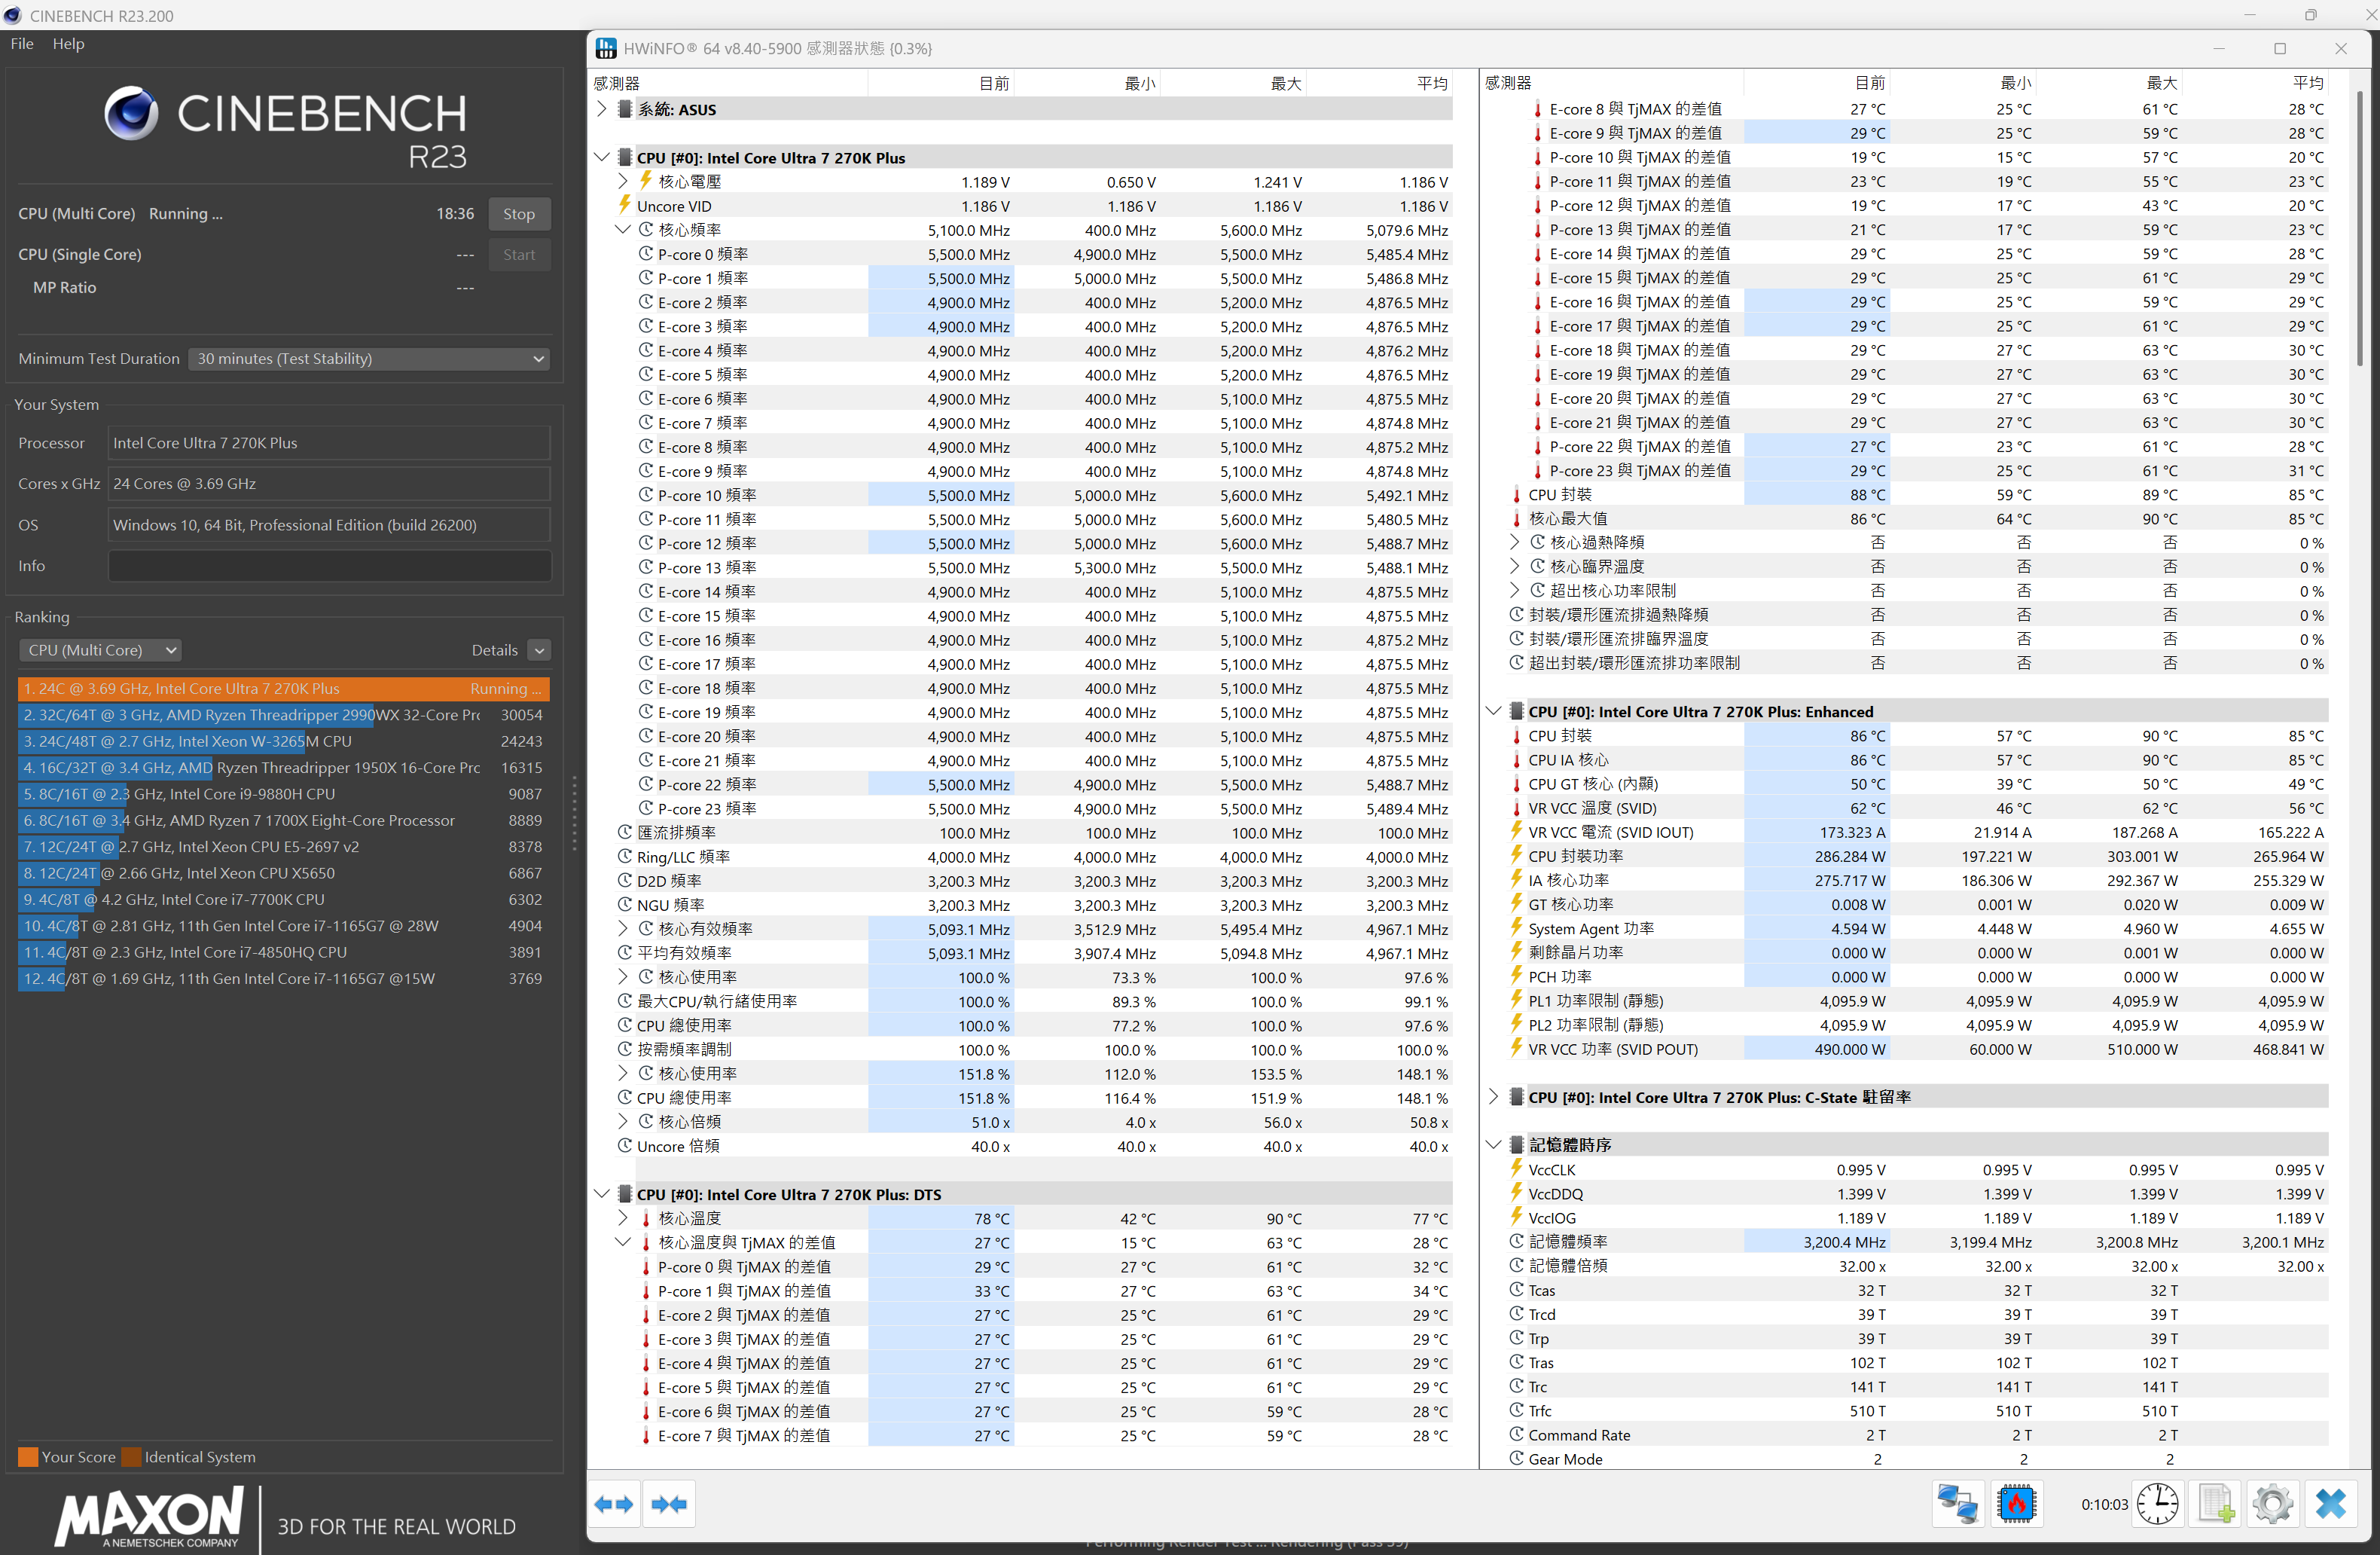2380x1555 pixels.
Task: Click the Info input field
Action: pos(329,566)
